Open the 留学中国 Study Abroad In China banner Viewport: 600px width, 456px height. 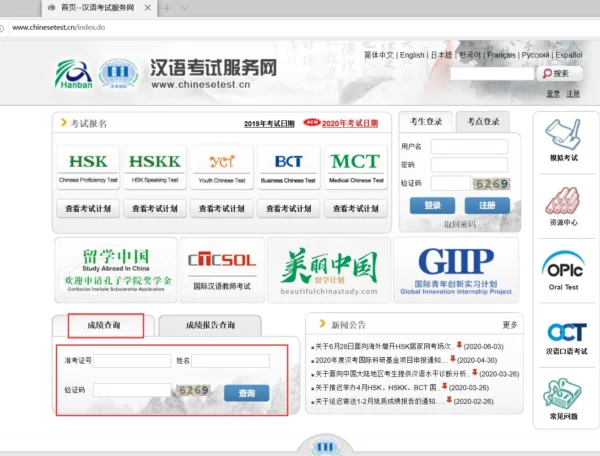point(116,270)
